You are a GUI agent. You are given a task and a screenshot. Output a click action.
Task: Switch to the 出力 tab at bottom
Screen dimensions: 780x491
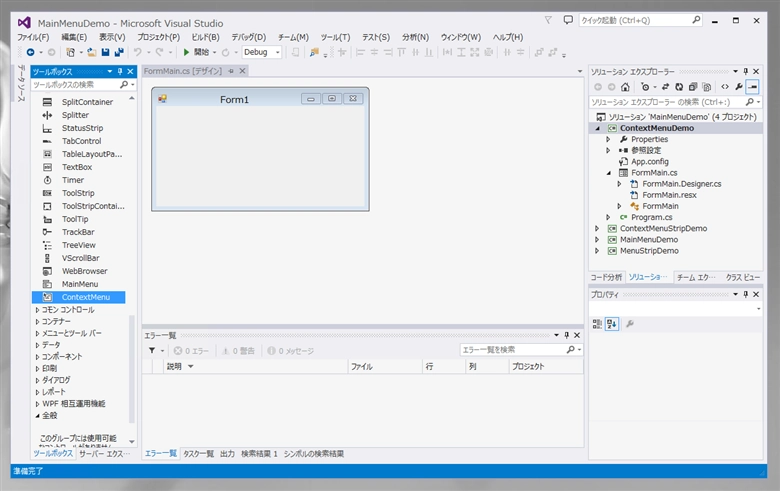(x=227, y=454)
